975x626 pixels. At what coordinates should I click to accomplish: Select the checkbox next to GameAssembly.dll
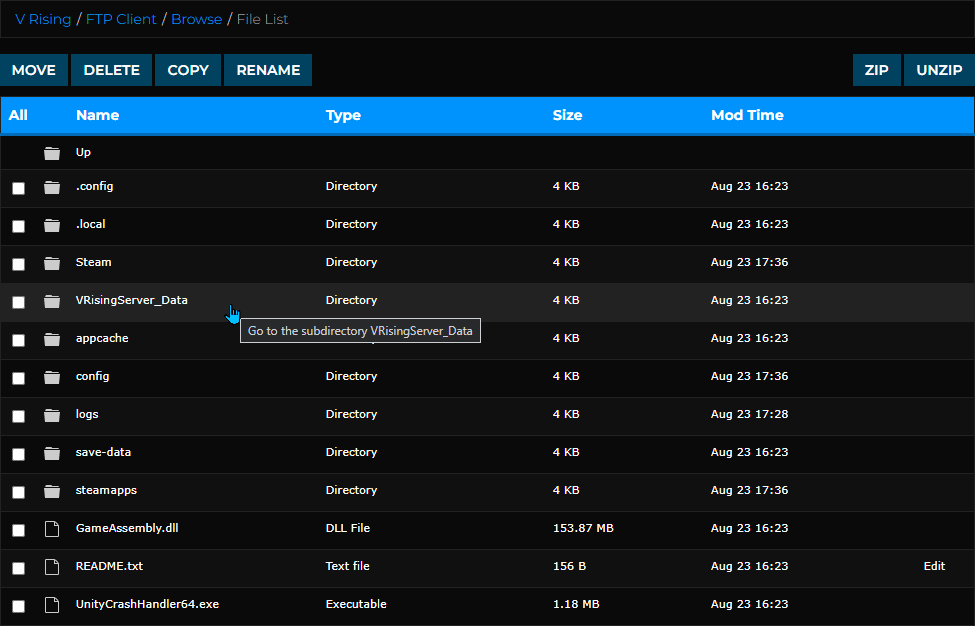18,529
